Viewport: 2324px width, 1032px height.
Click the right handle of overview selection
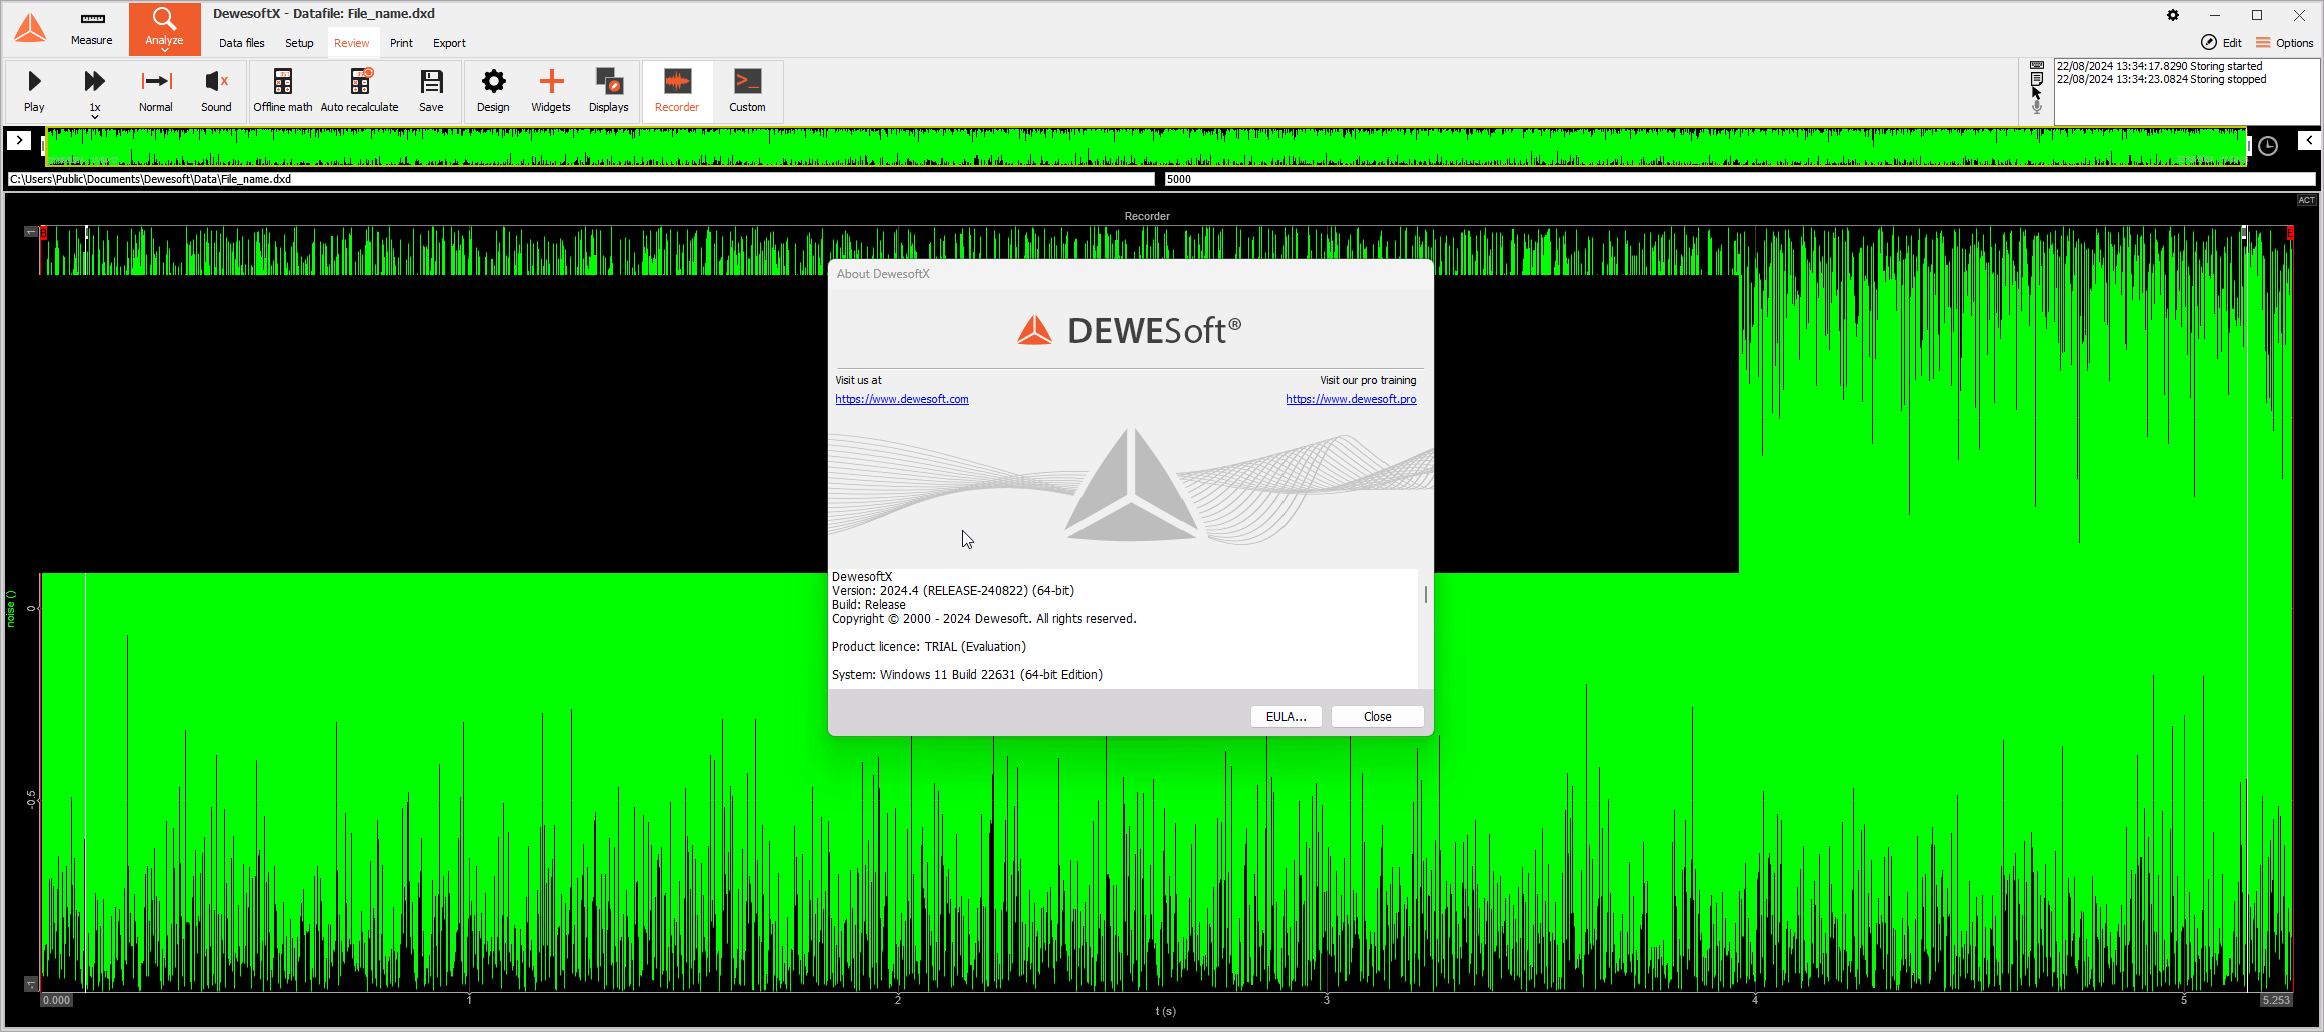tap(2248, 147)
